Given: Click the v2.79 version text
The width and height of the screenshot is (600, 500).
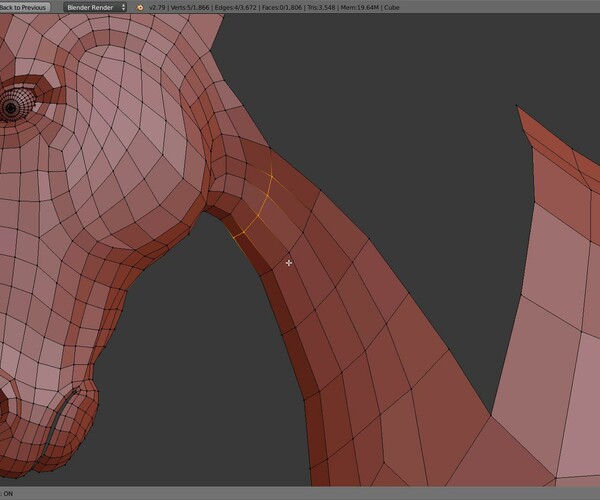Looking at the screenshot, I should pyautogui.click(x=157, y=7).
